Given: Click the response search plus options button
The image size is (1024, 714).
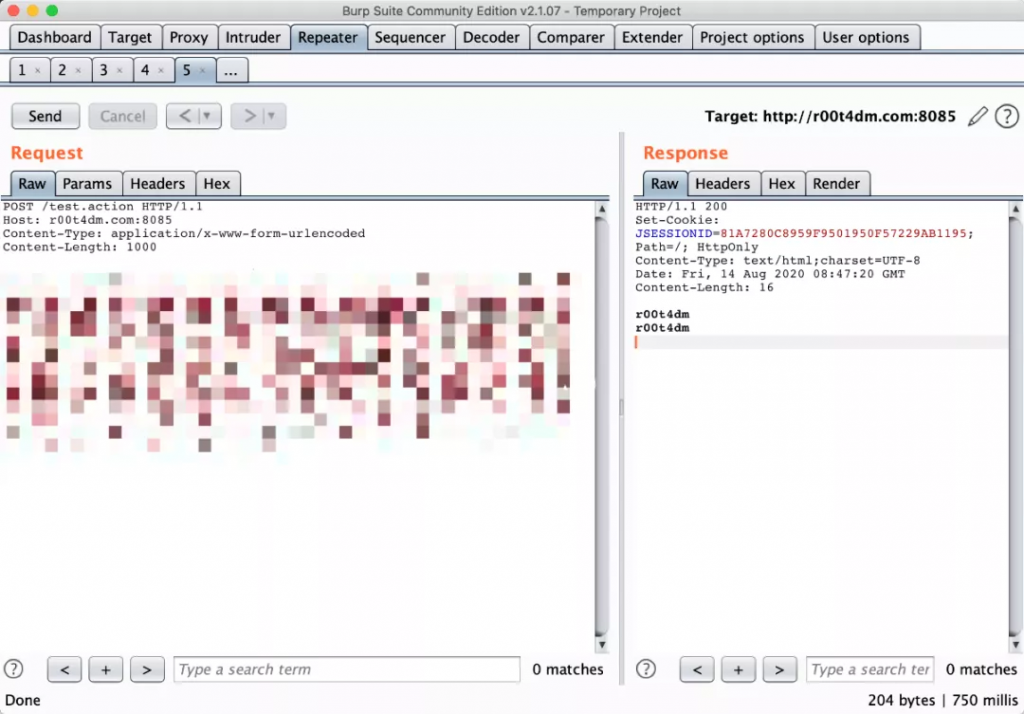Looking at the screenshot, I should [738, 670].
